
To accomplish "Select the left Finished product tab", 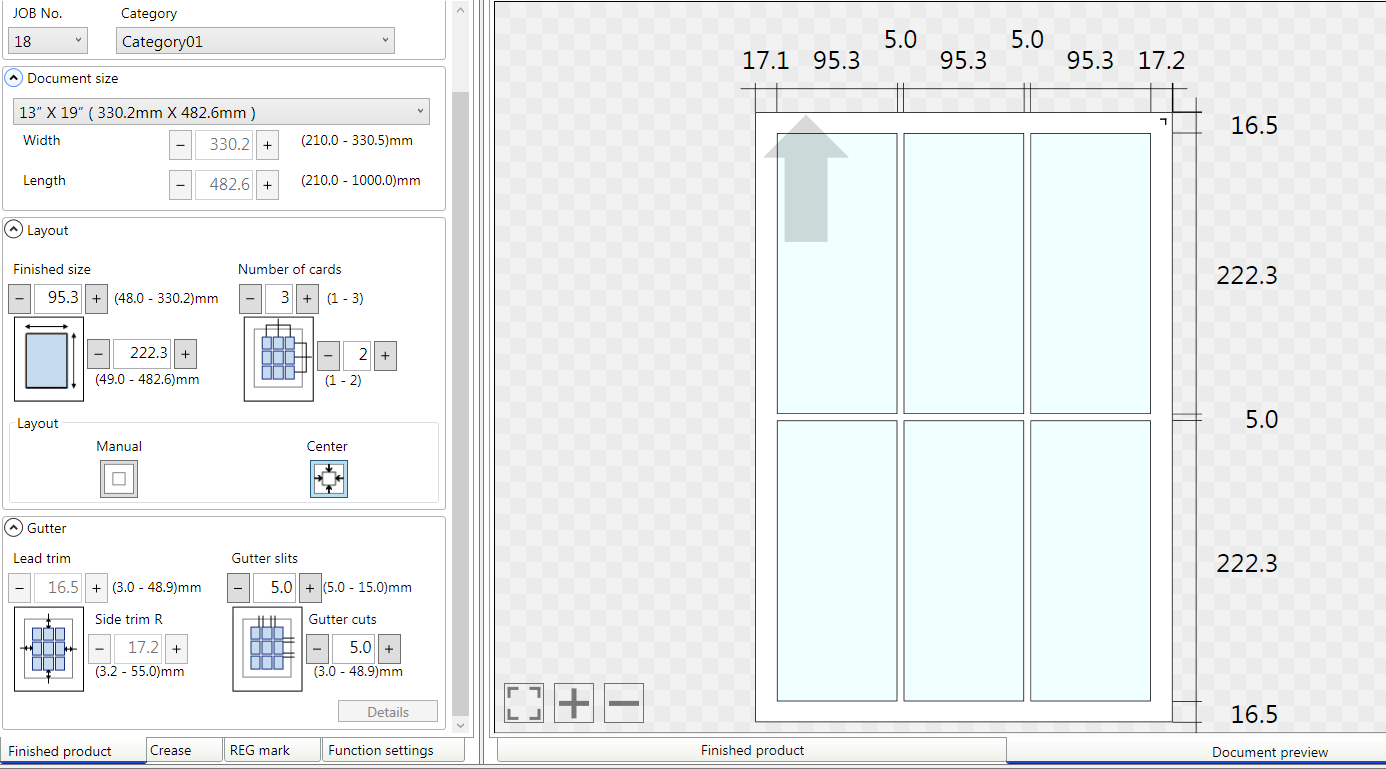I will [x=73, y=751].
